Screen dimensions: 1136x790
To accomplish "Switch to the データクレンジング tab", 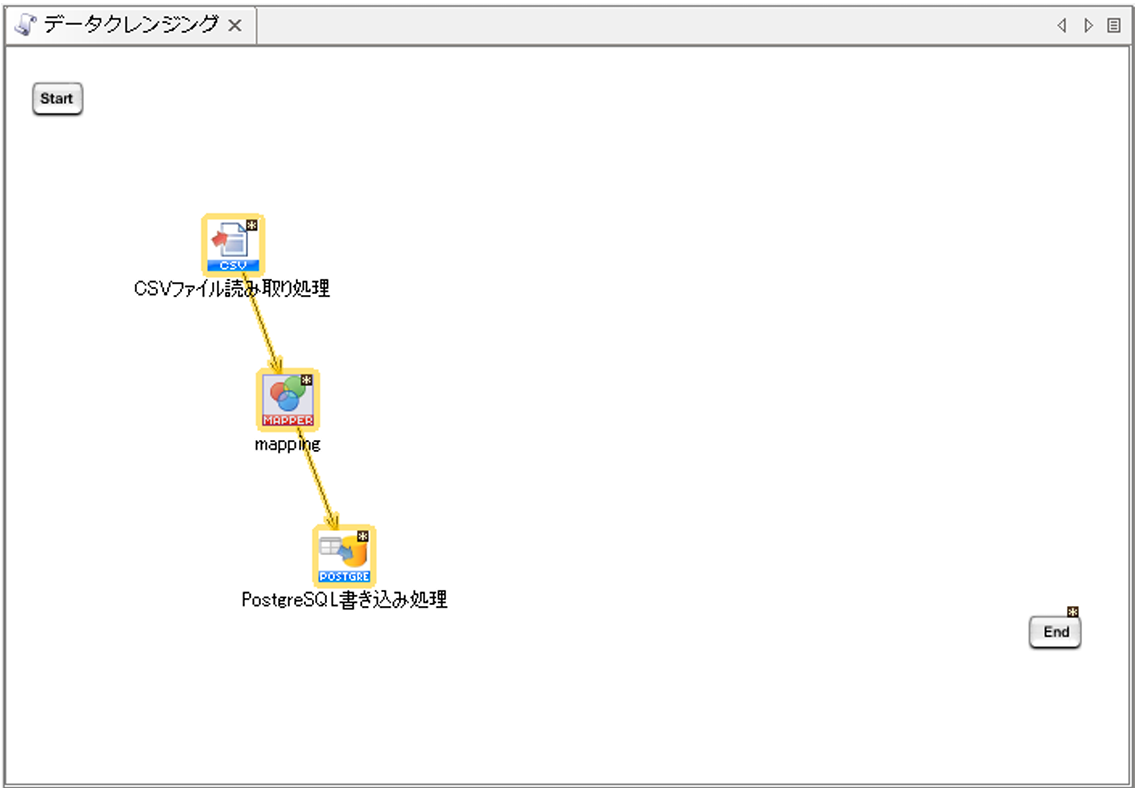I will pos(130,25).
